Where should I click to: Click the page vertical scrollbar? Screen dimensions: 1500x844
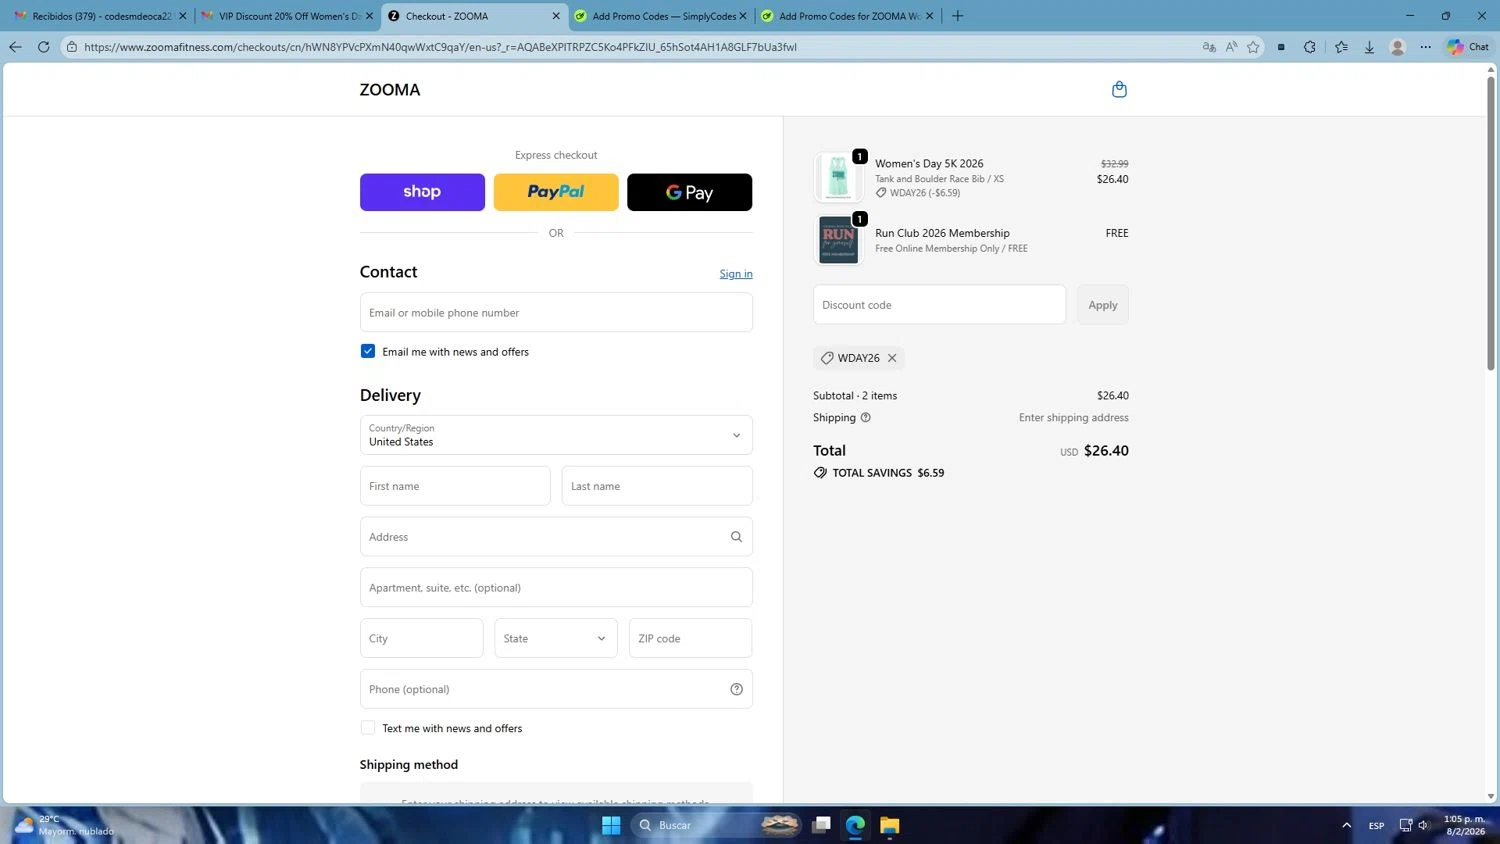point(1491,222)
